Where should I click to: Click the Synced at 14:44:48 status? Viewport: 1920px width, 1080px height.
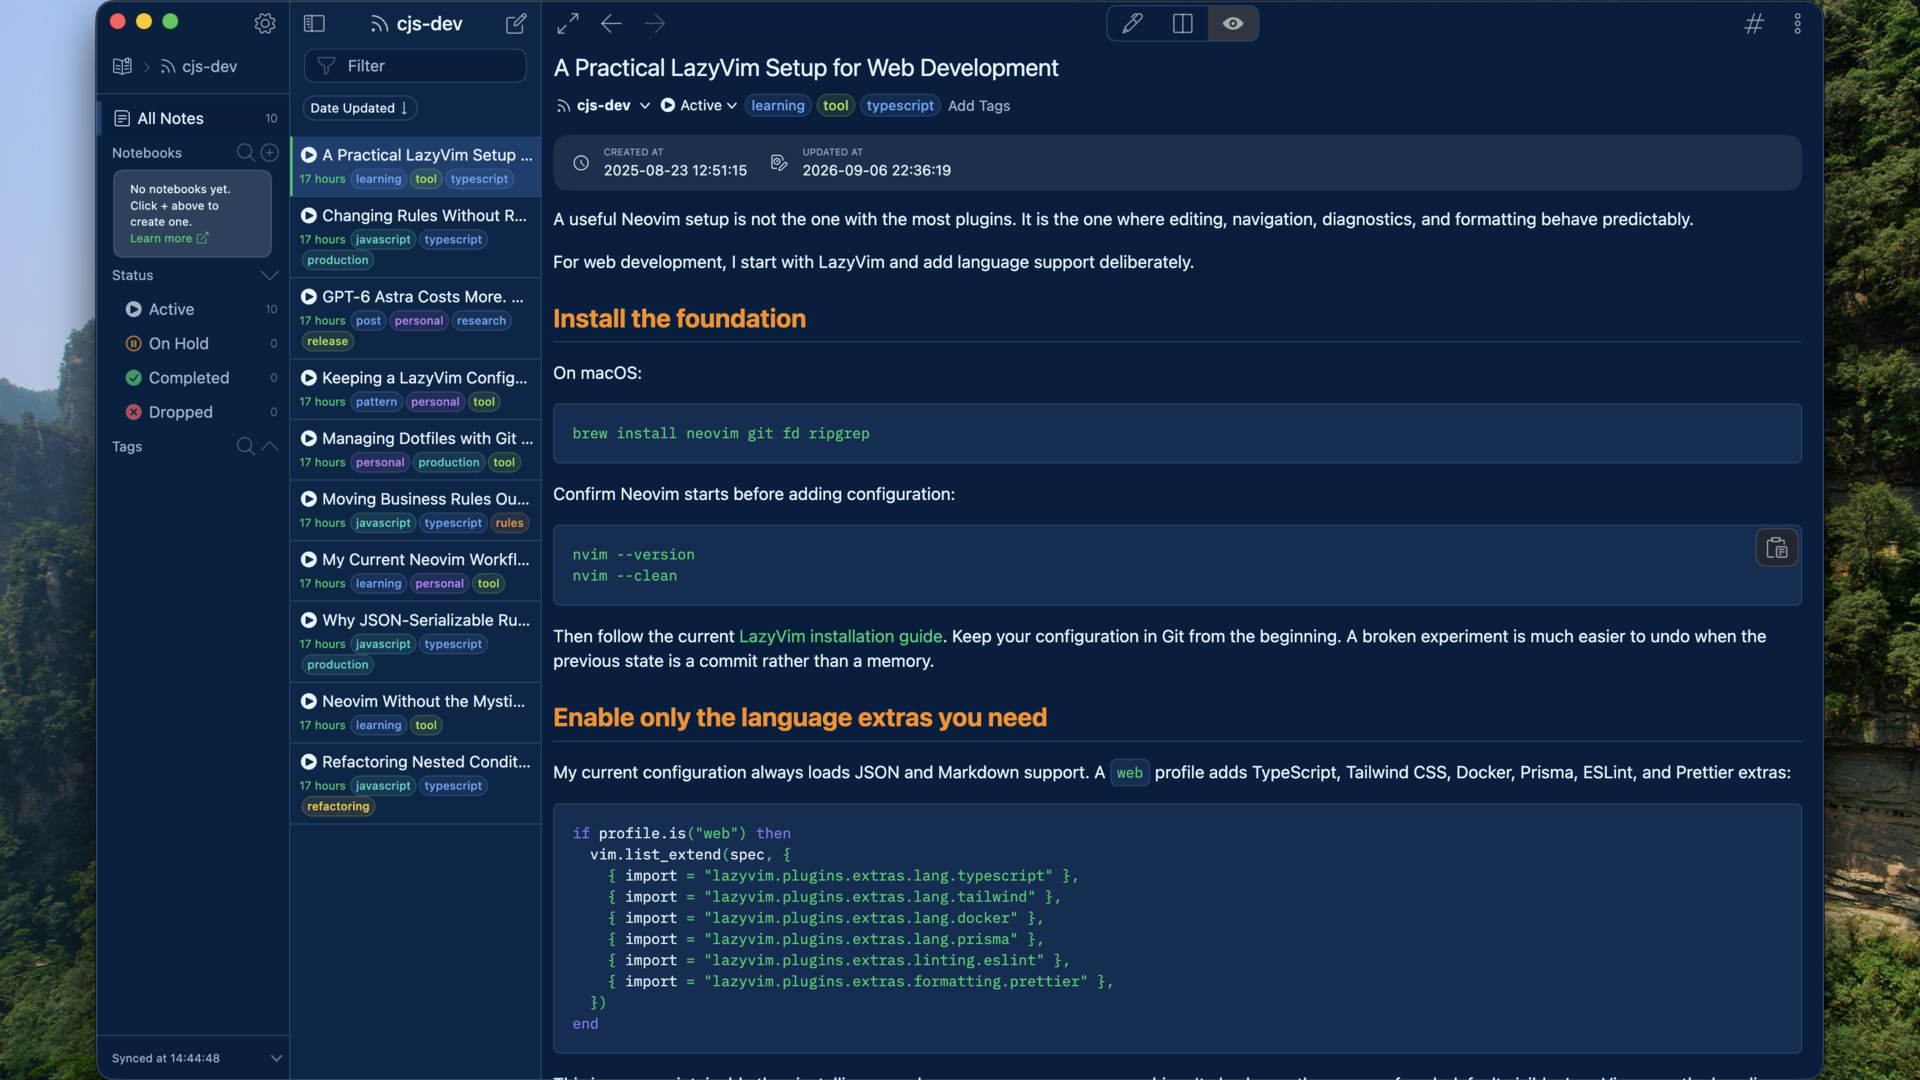[166, 1058]
